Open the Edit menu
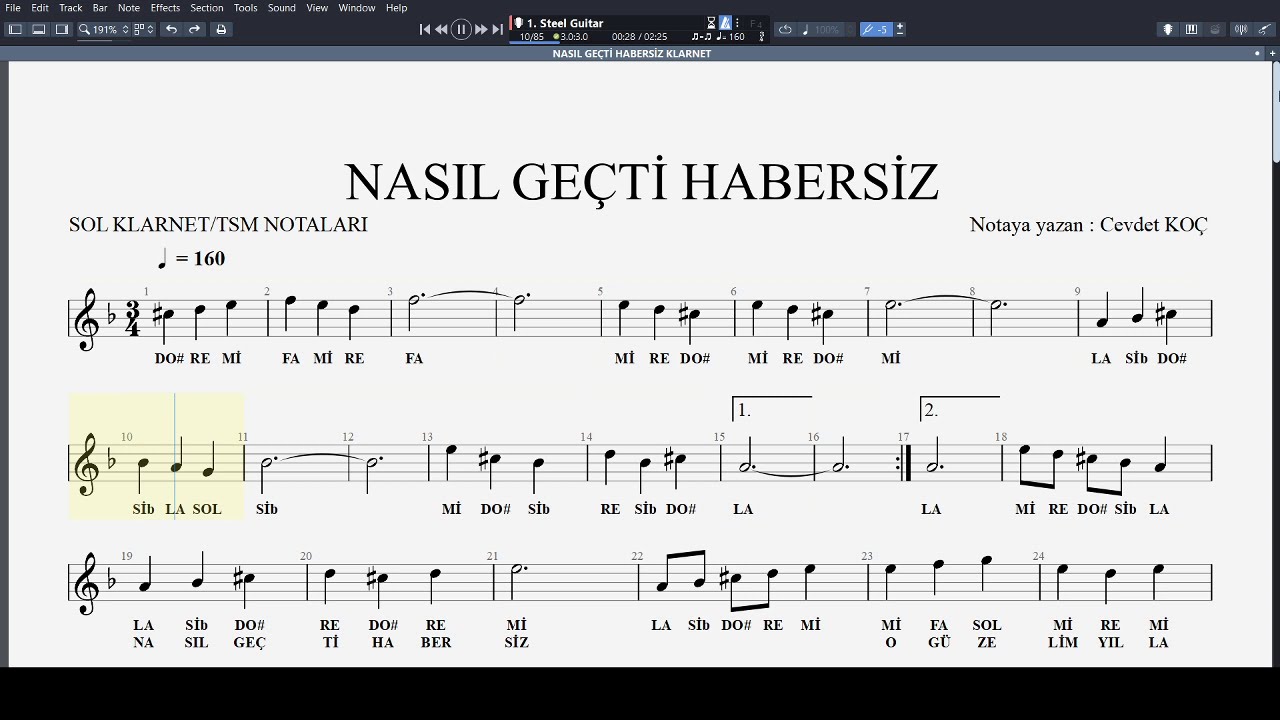1280x720 pixels. point(40,8)
